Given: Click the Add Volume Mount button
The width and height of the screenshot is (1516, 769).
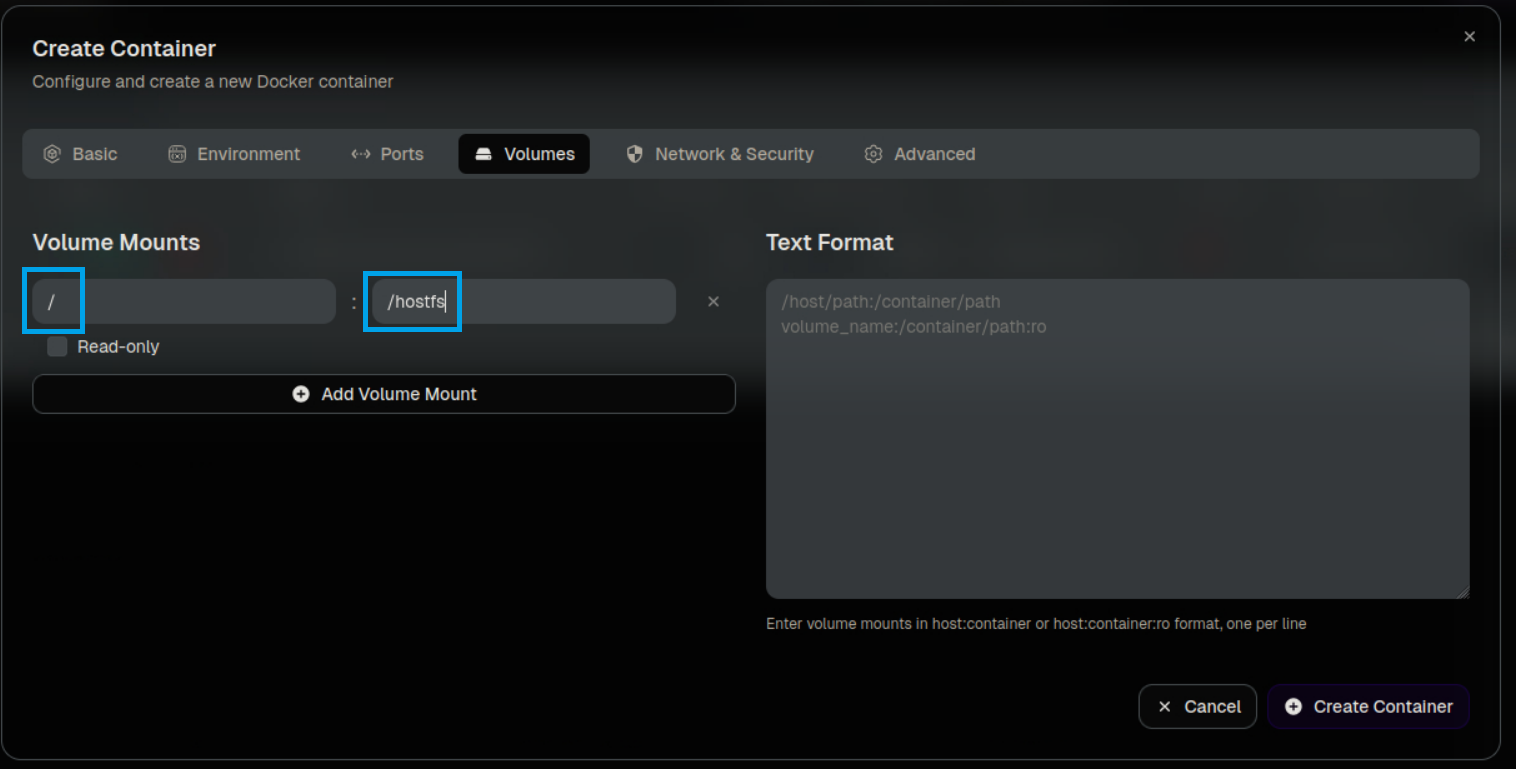Looking at the screenshot, I should pyautogui.click(x=384, y=394).
